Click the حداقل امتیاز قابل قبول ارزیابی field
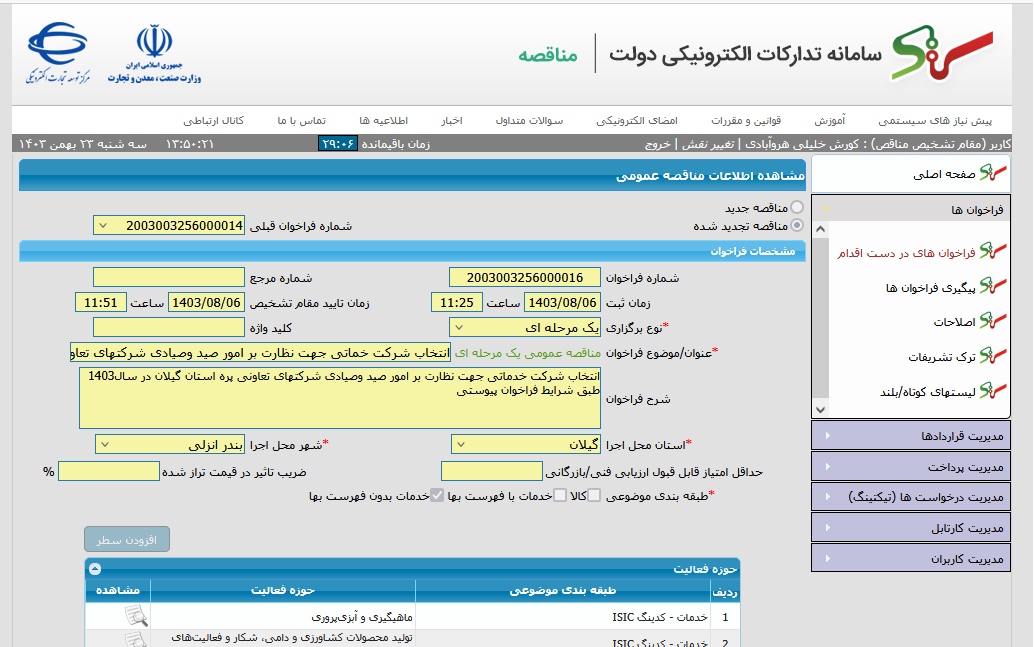Viewport: 1034px width, 647px height. click(x=492, y=471)
